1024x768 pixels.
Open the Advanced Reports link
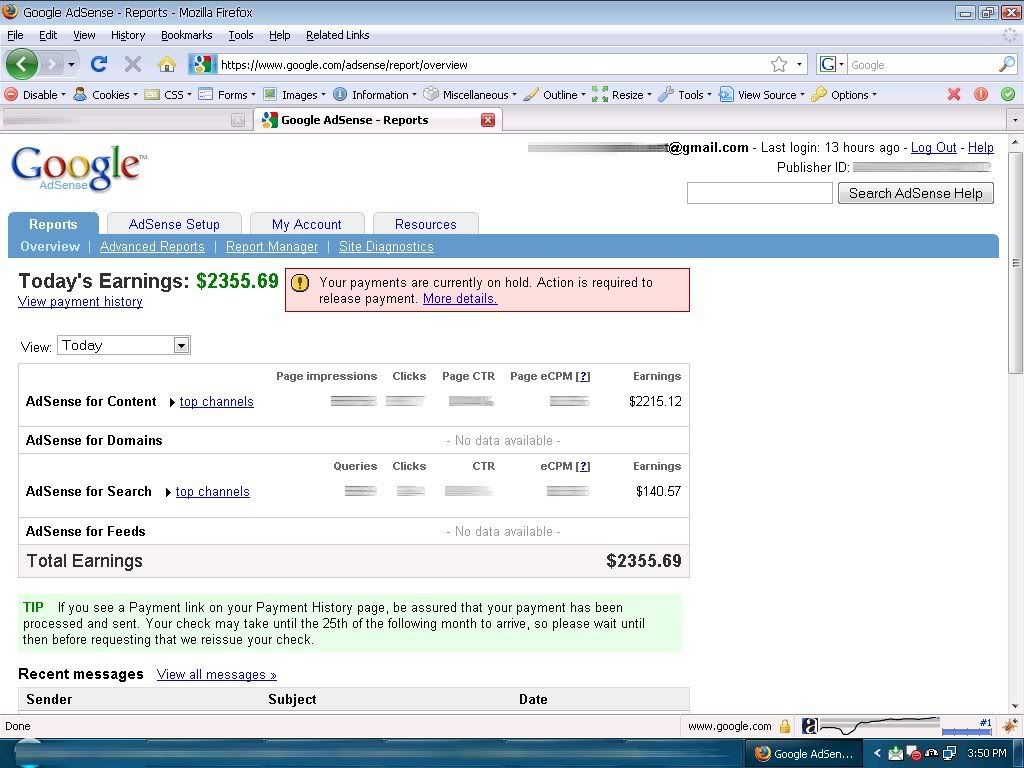[x=152, y=246]
